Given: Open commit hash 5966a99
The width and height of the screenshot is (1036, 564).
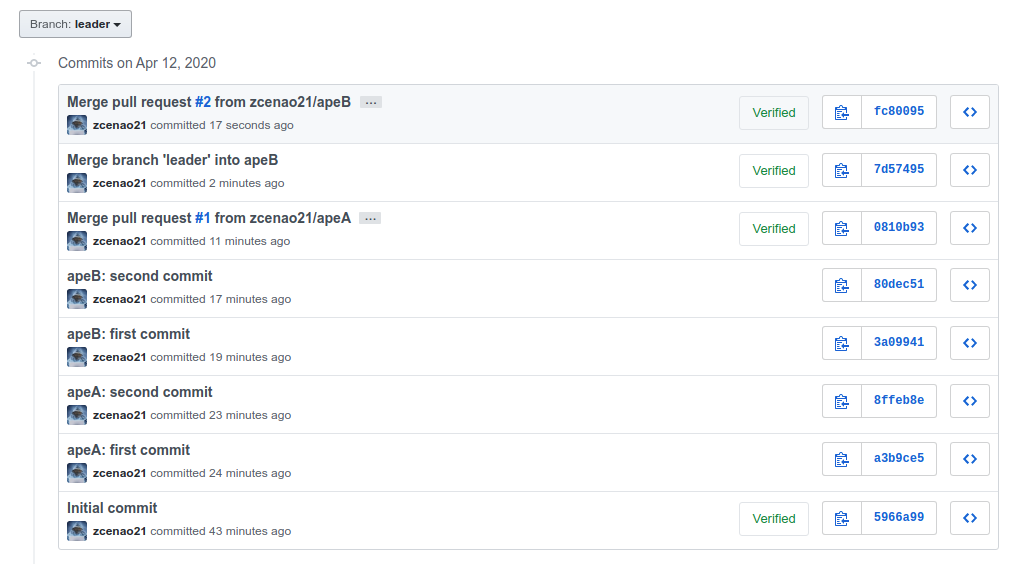Looking at the screenshot, I should click(x=899, y=518).
